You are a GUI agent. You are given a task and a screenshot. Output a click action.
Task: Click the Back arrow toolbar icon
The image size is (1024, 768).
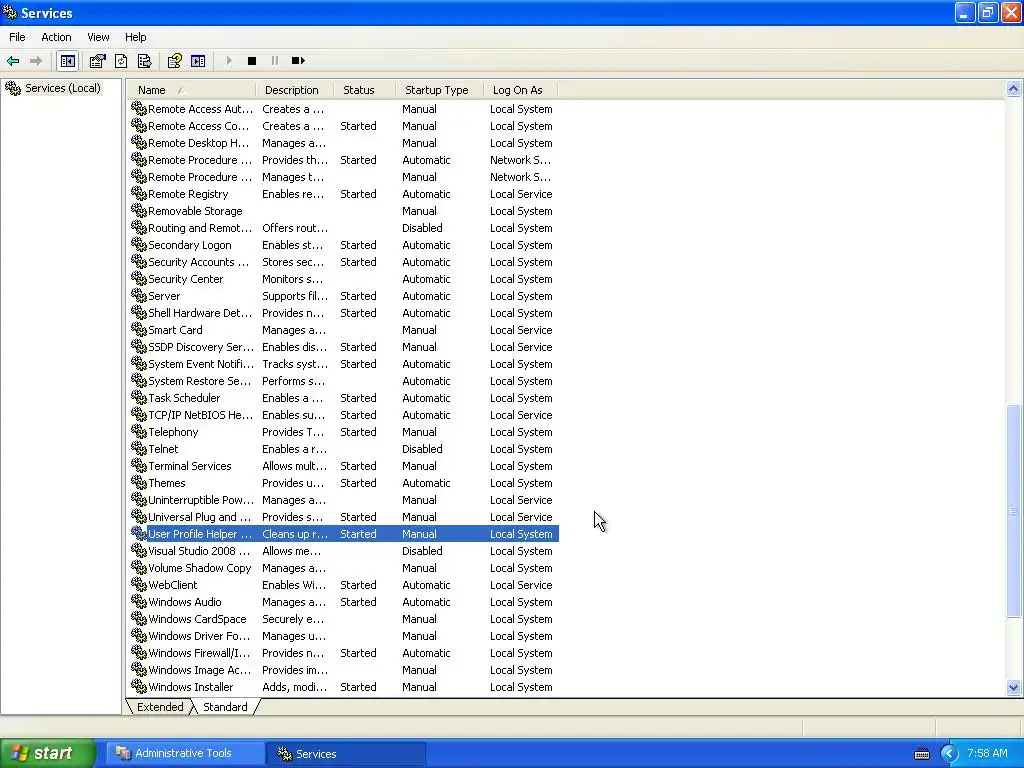(x=13, y=61)
